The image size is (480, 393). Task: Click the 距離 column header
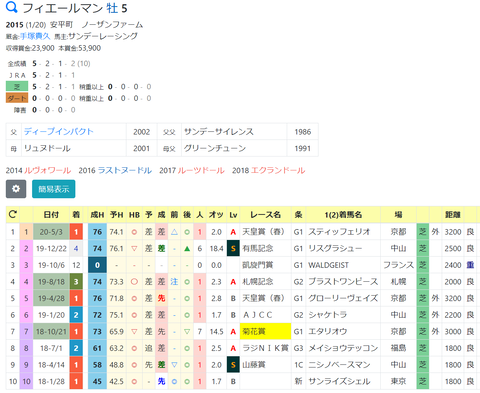coord(453,215)
